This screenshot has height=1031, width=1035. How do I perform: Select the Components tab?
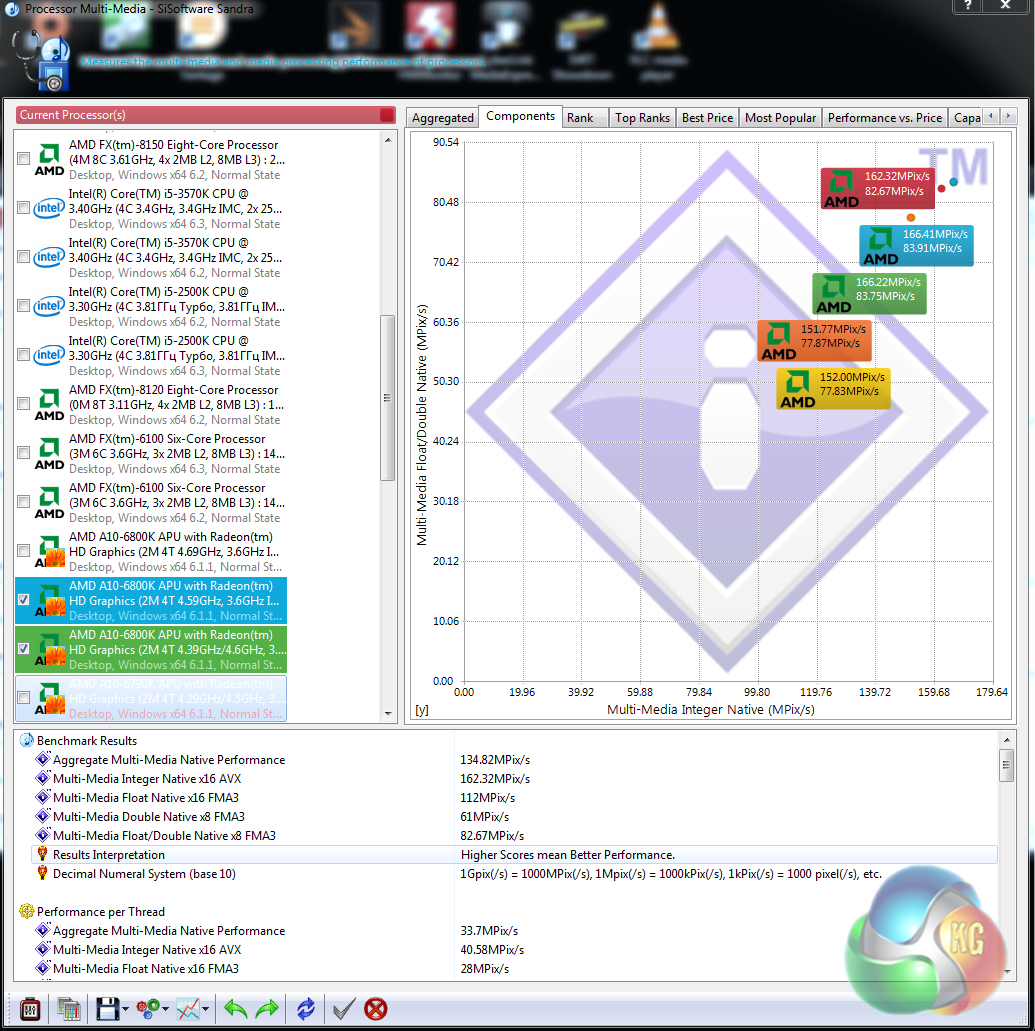pyautogui.click(x=520, y=116)
